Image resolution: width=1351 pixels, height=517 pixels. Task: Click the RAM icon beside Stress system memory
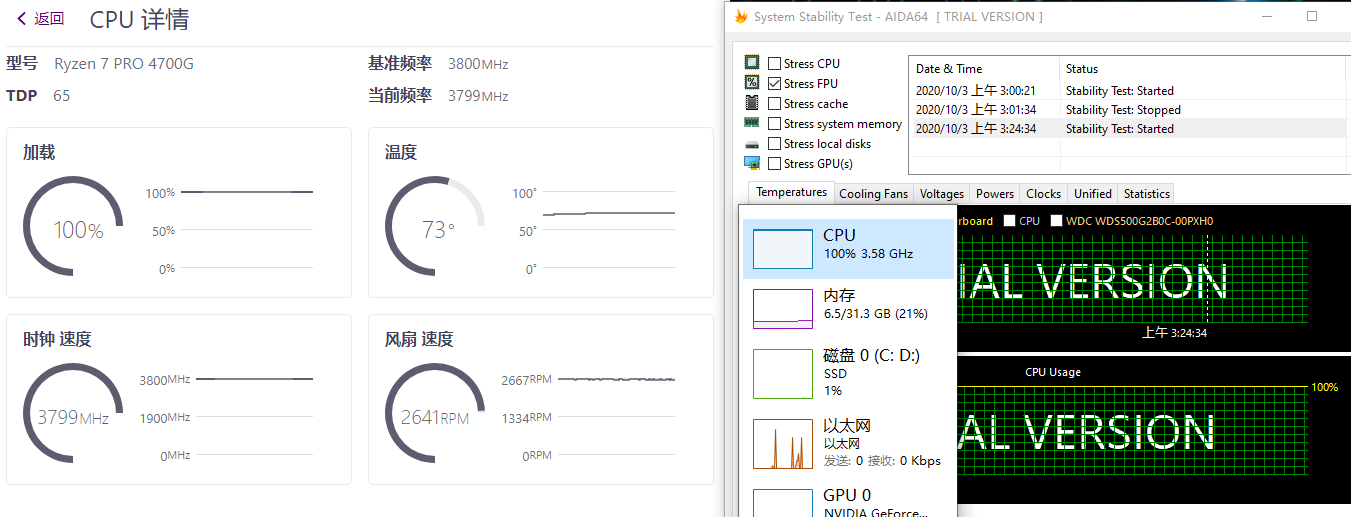[752, 122]
